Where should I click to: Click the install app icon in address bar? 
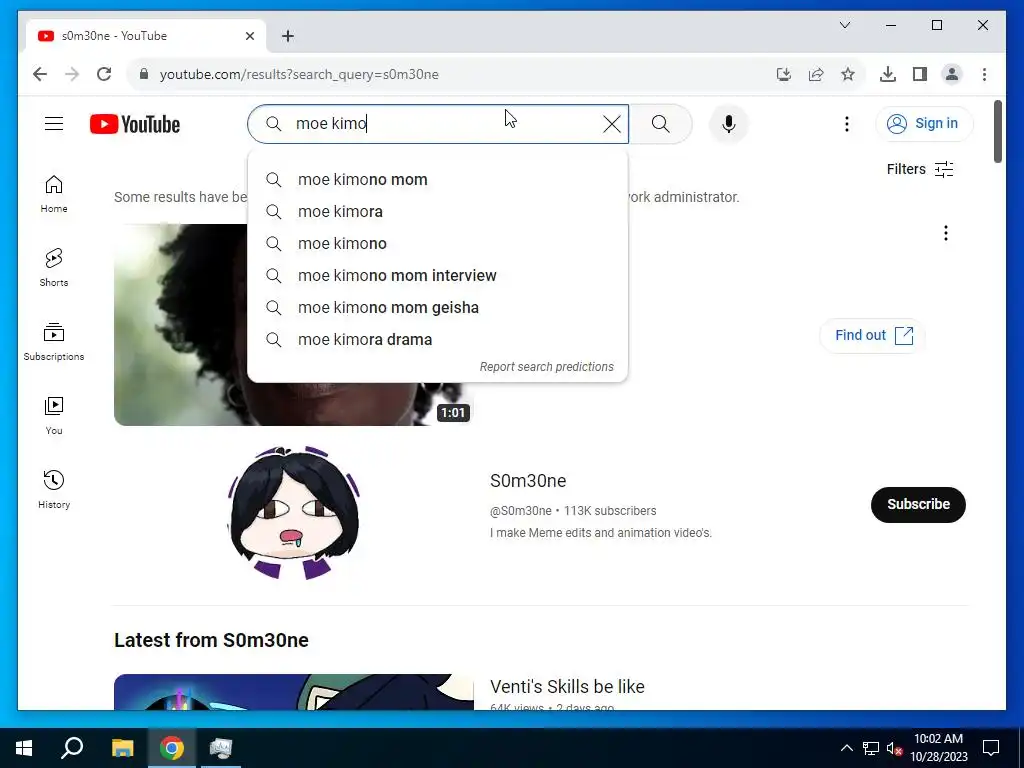click(x=784, y=74)
